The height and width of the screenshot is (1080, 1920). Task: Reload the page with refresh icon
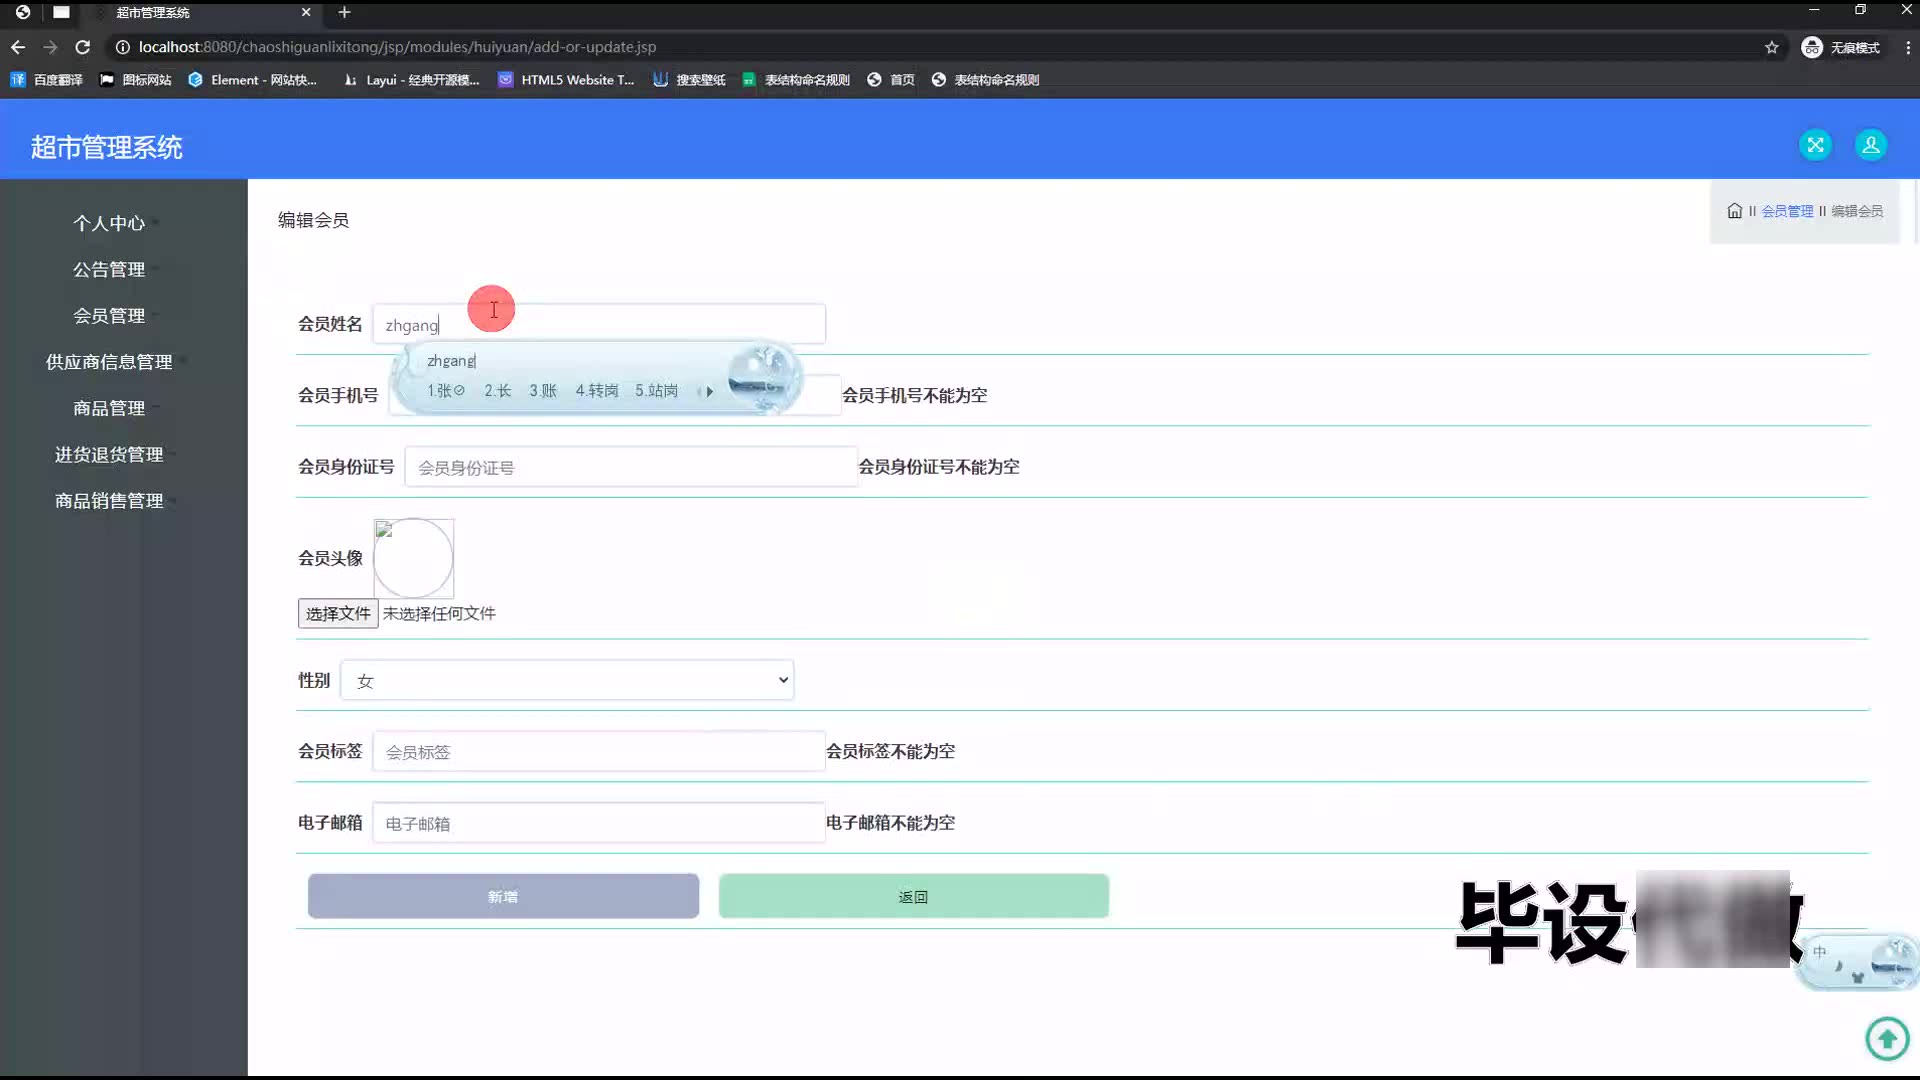point(83,47)
